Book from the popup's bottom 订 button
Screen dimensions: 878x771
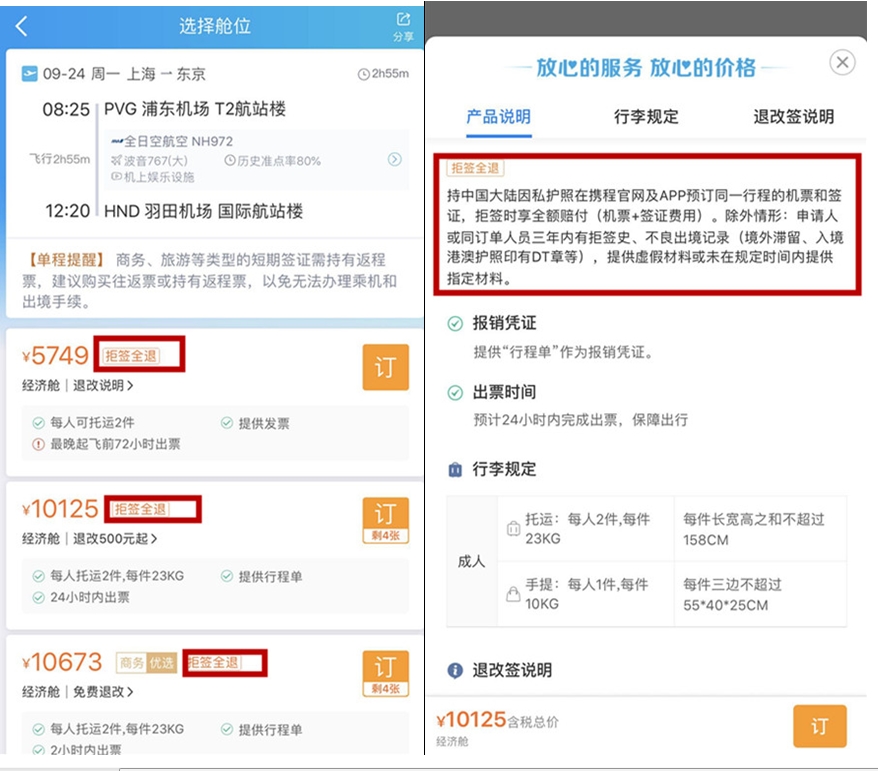[x=819, y=726]
